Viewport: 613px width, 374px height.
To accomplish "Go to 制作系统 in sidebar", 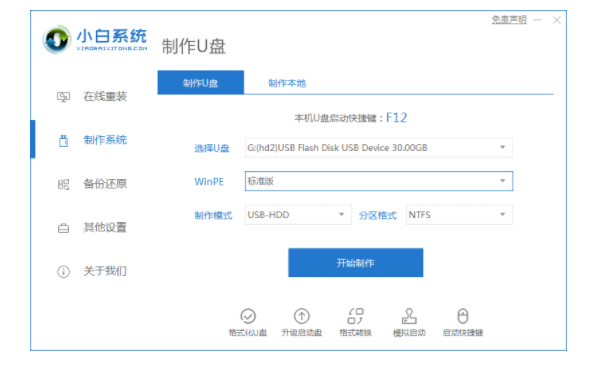I will click(105, 140).
